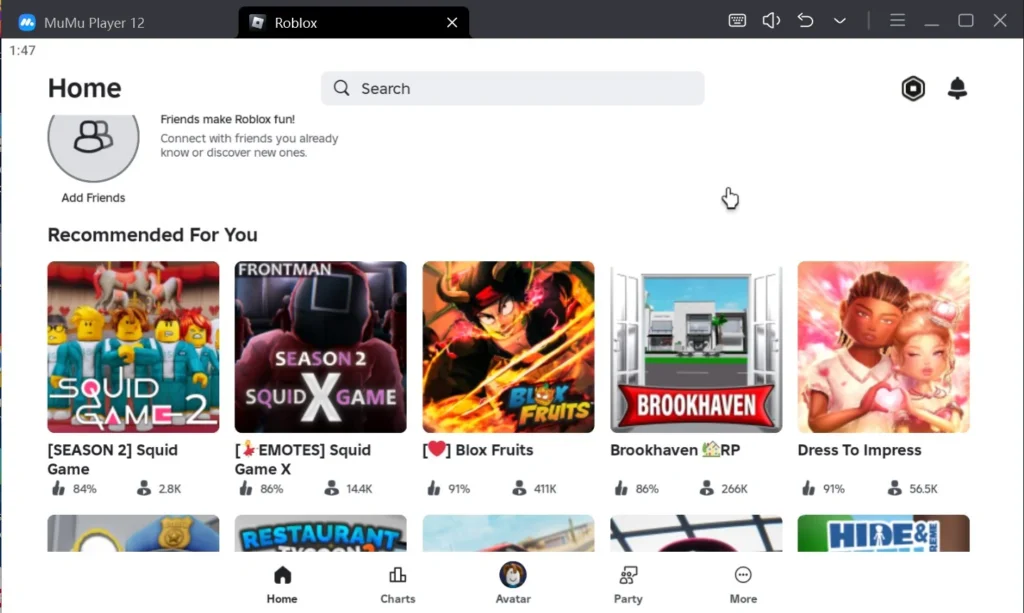Click Add Friends
Viewport: 1024px width, 613px height.
click(92, 150)
